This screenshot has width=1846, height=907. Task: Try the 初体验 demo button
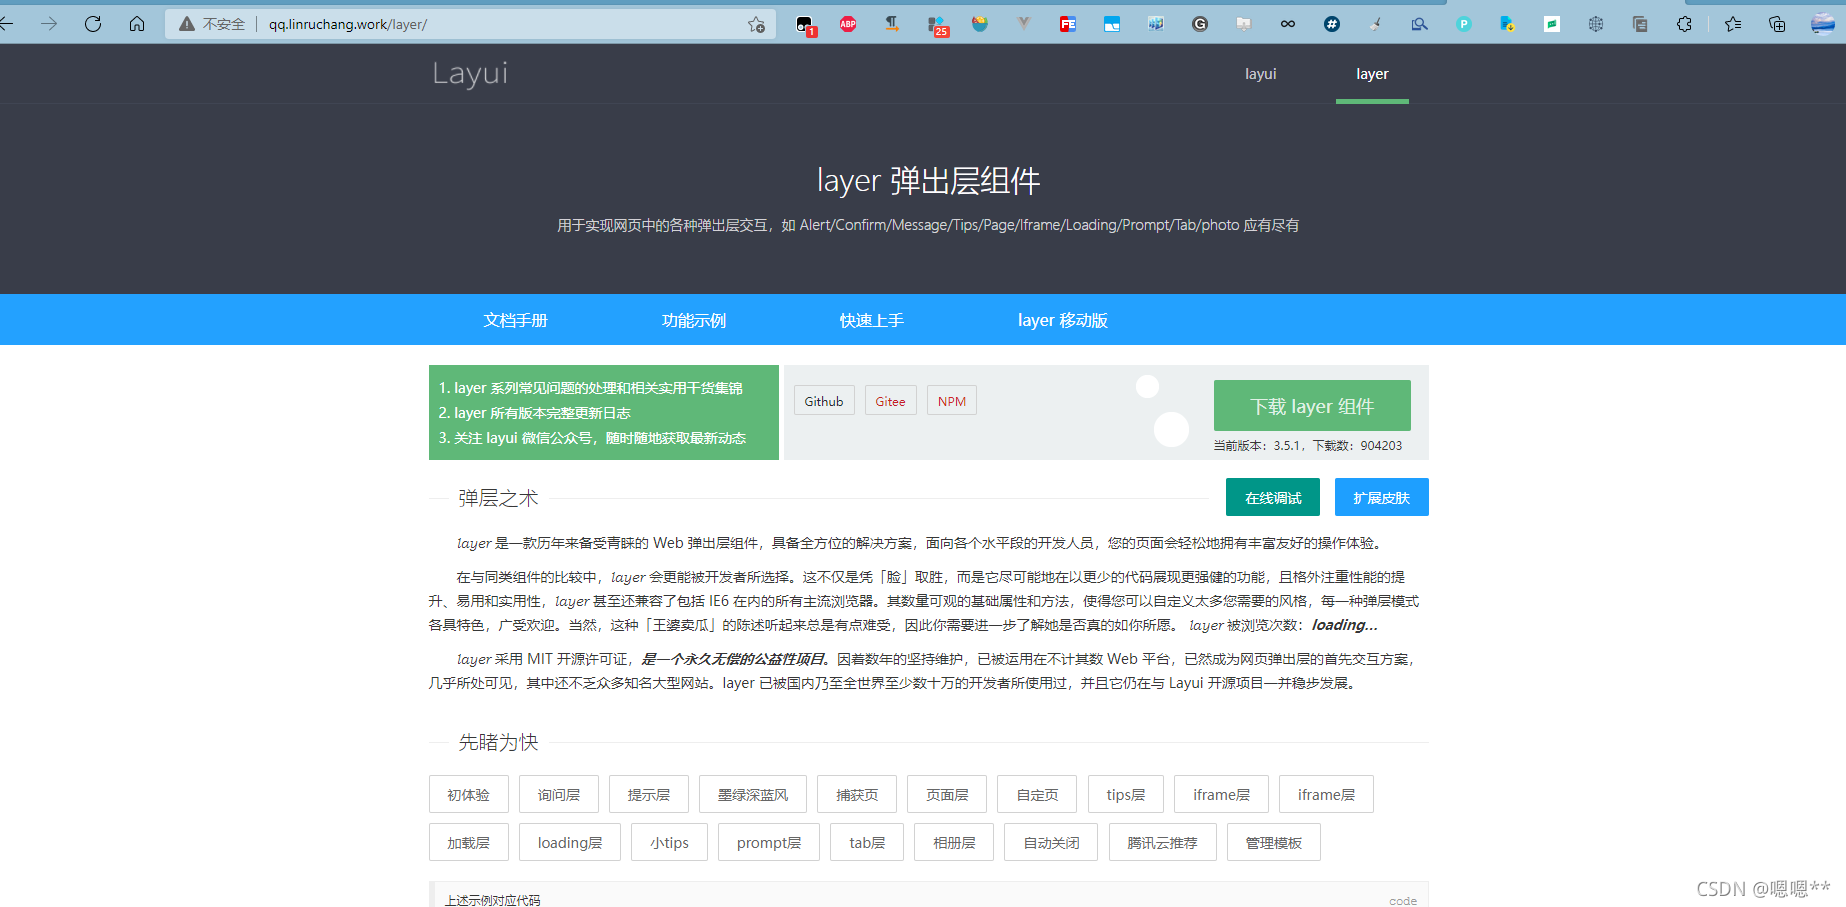coord(469,794)
